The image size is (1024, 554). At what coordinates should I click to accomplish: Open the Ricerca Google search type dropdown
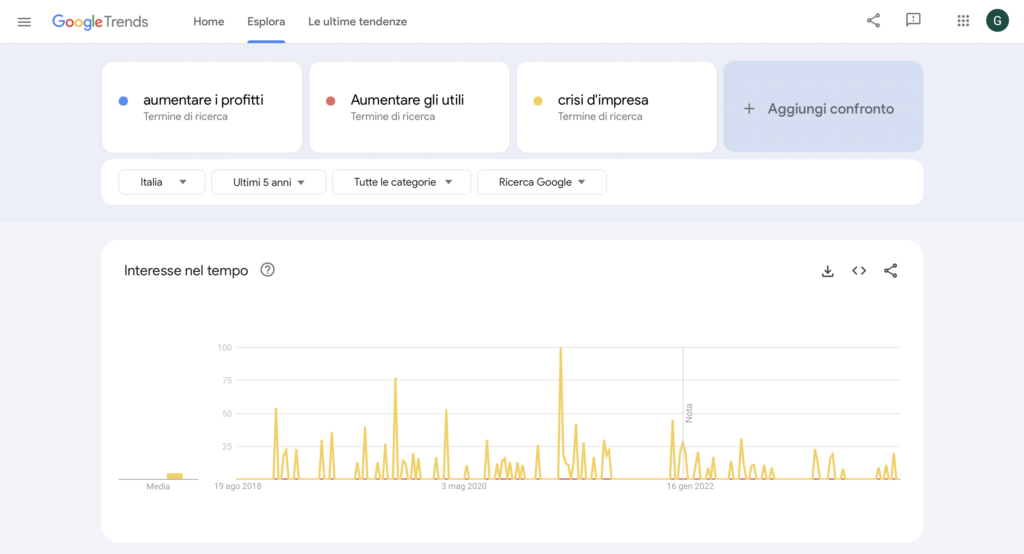[x=541, y=182]
